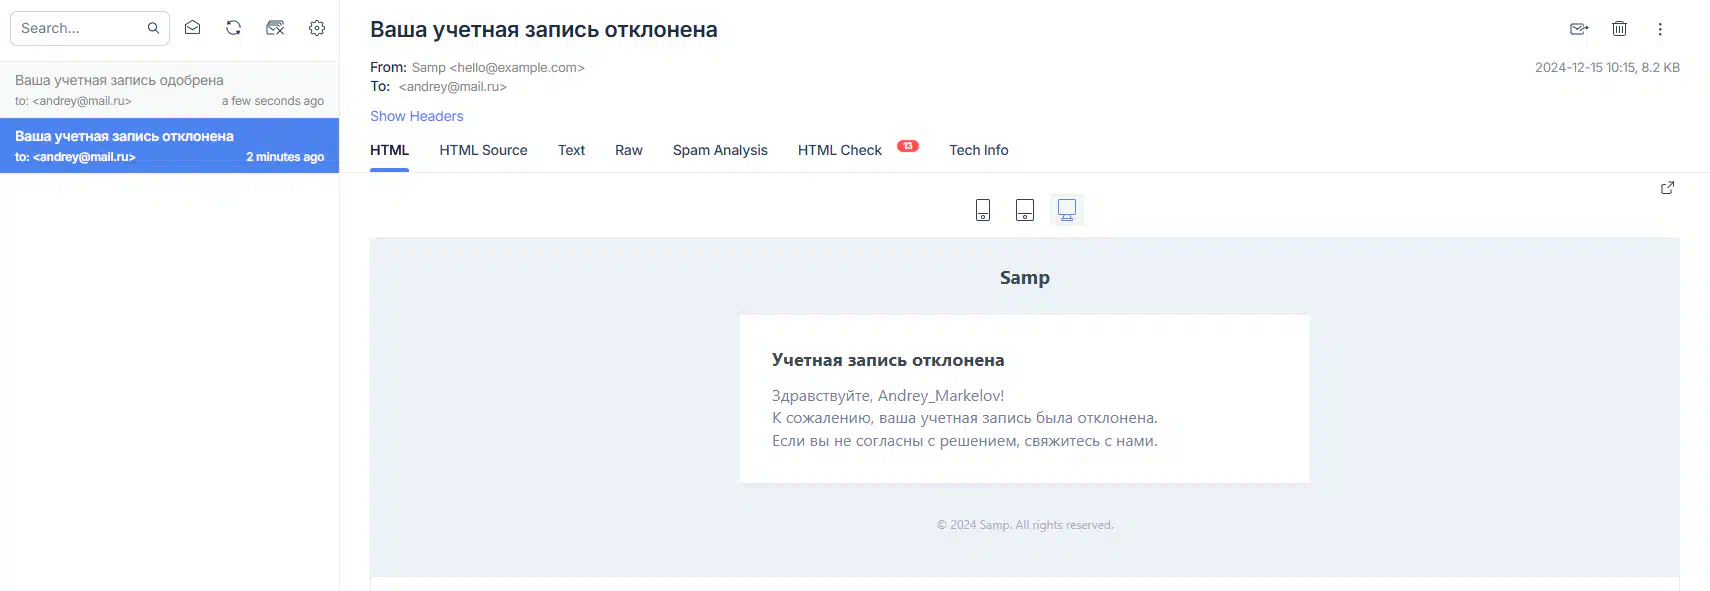1710x591 pixels.
Task: Select desktop preview mode
Action: [x=1067, y=210]
